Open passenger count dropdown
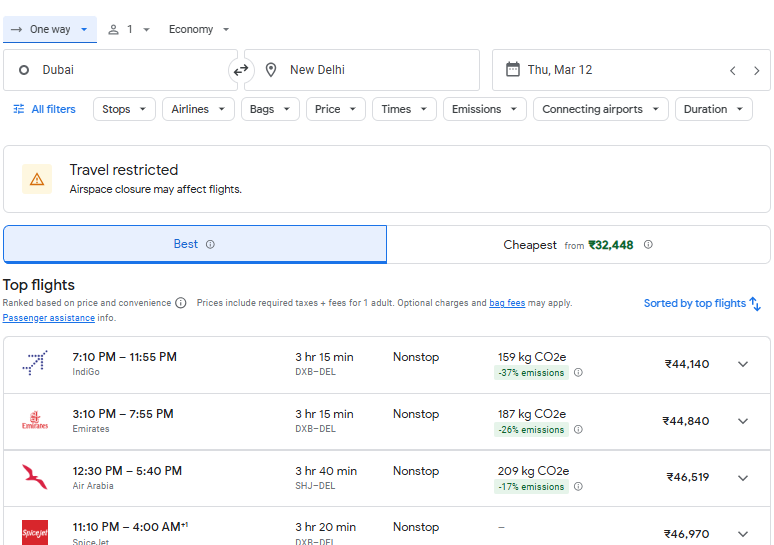Image resolution: width=774 pixels, height=545 pixels. 129,29
